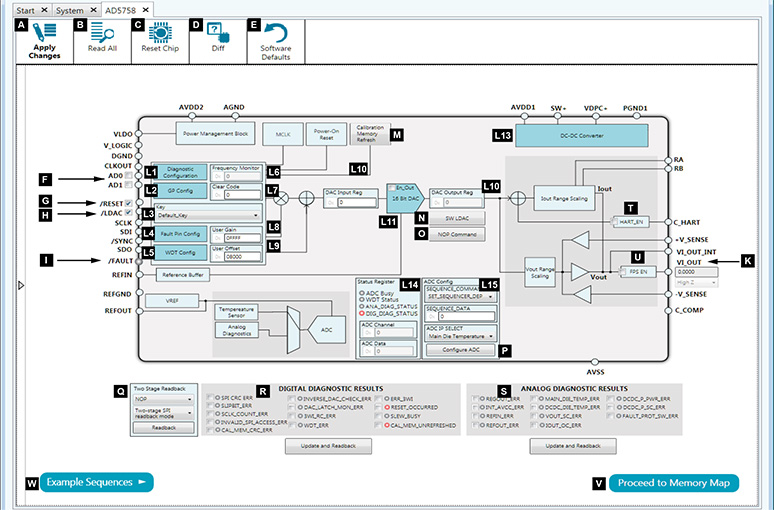The height and width of the screenshot is (510, 774).
Task: Uncheck the /RESET pin checkbox
Action: 129,203
